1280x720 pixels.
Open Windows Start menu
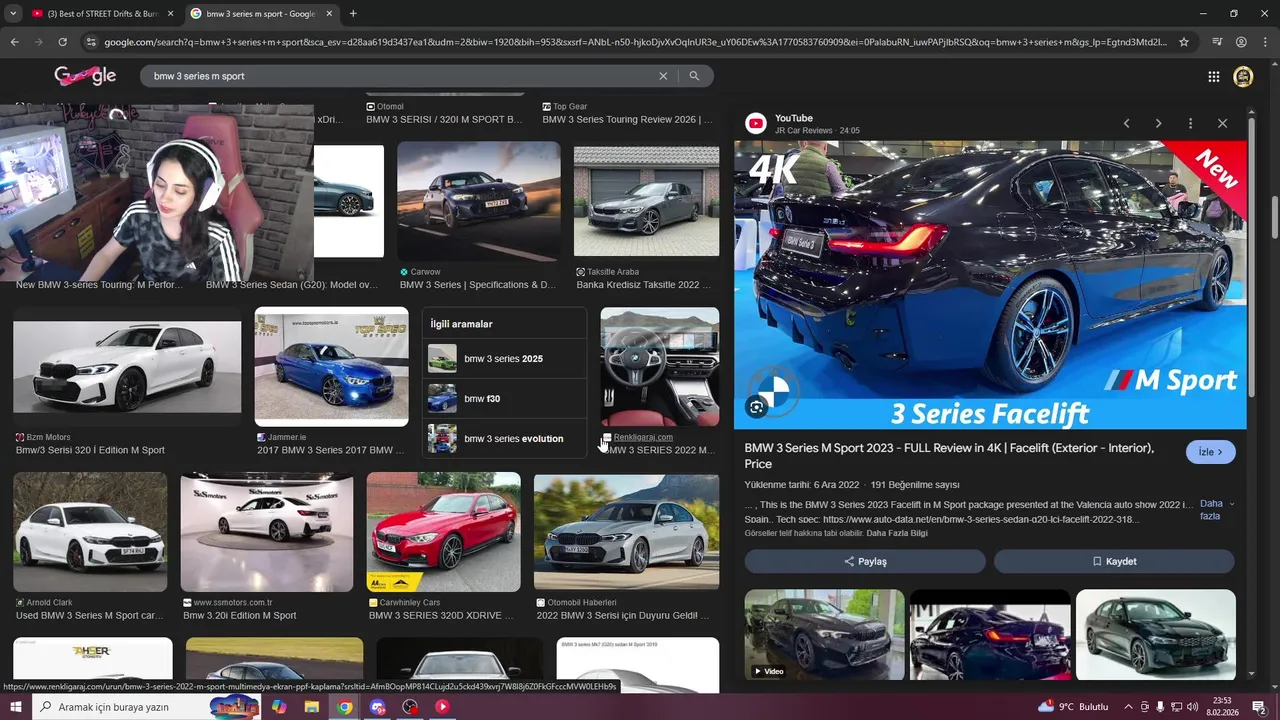click(x=15, y=707)
